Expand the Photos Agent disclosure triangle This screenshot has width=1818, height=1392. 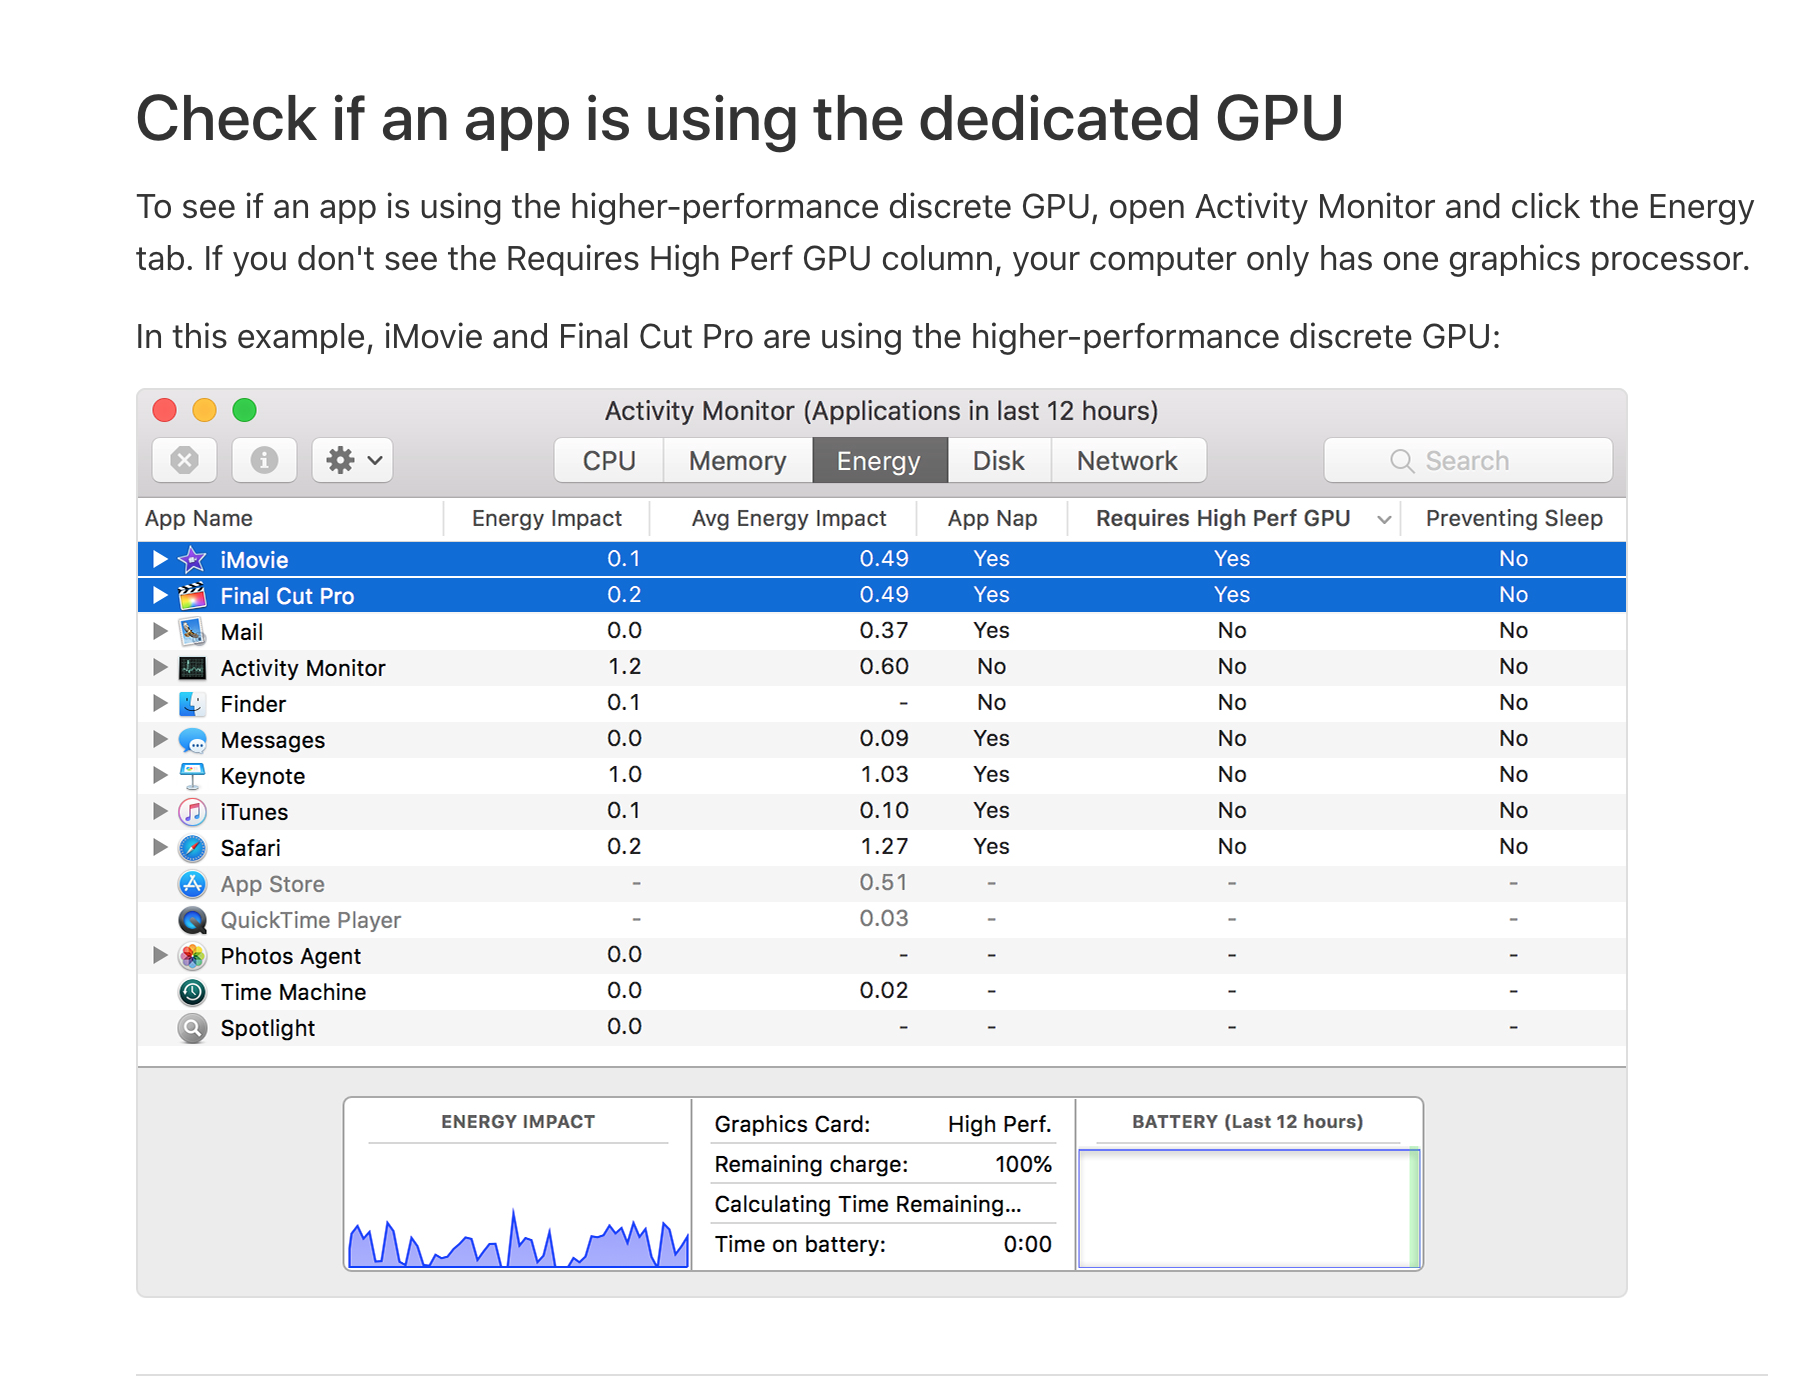click(x=160, y=955)
